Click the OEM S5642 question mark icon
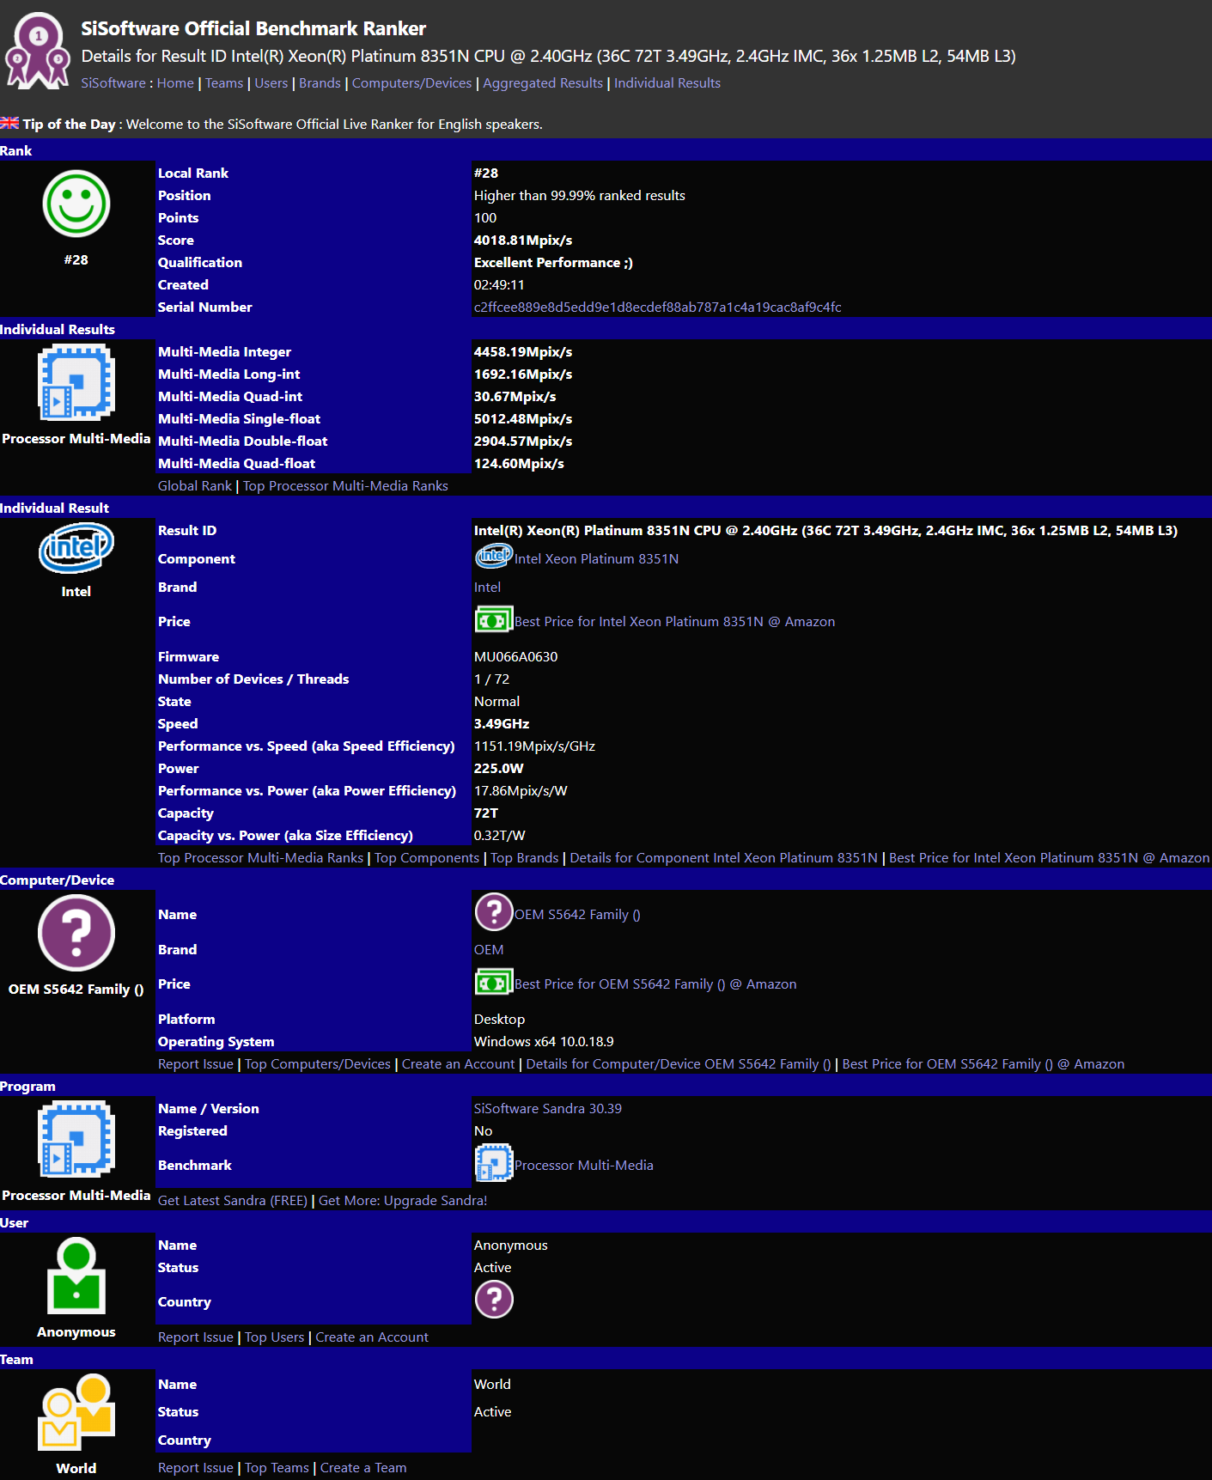Image resolution: width=1212 pixels, height=1480 pixels. point(76,933)
